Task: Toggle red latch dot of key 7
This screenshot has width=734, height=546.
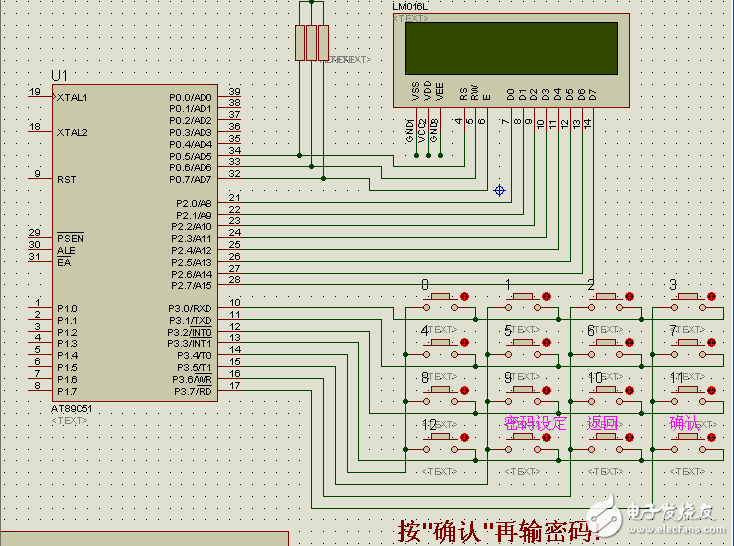Action: tap(712, 343)
